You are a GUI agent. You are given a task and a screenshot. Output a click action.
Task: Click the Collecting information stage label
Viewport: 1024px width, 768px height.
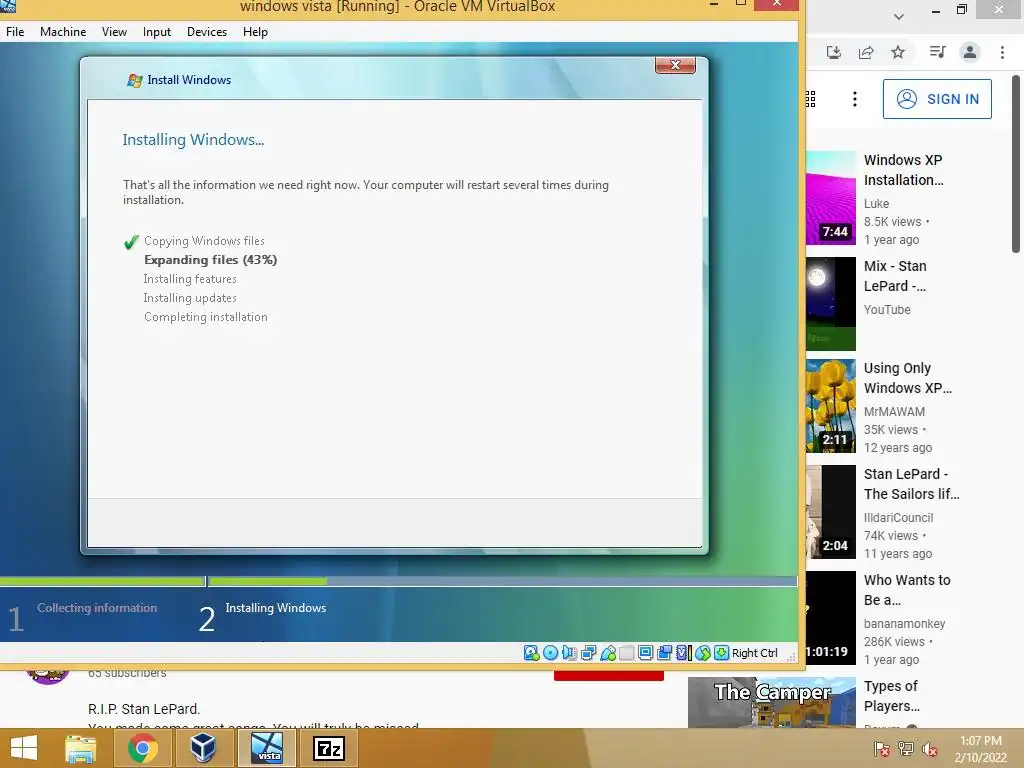(x=97, y=607)
